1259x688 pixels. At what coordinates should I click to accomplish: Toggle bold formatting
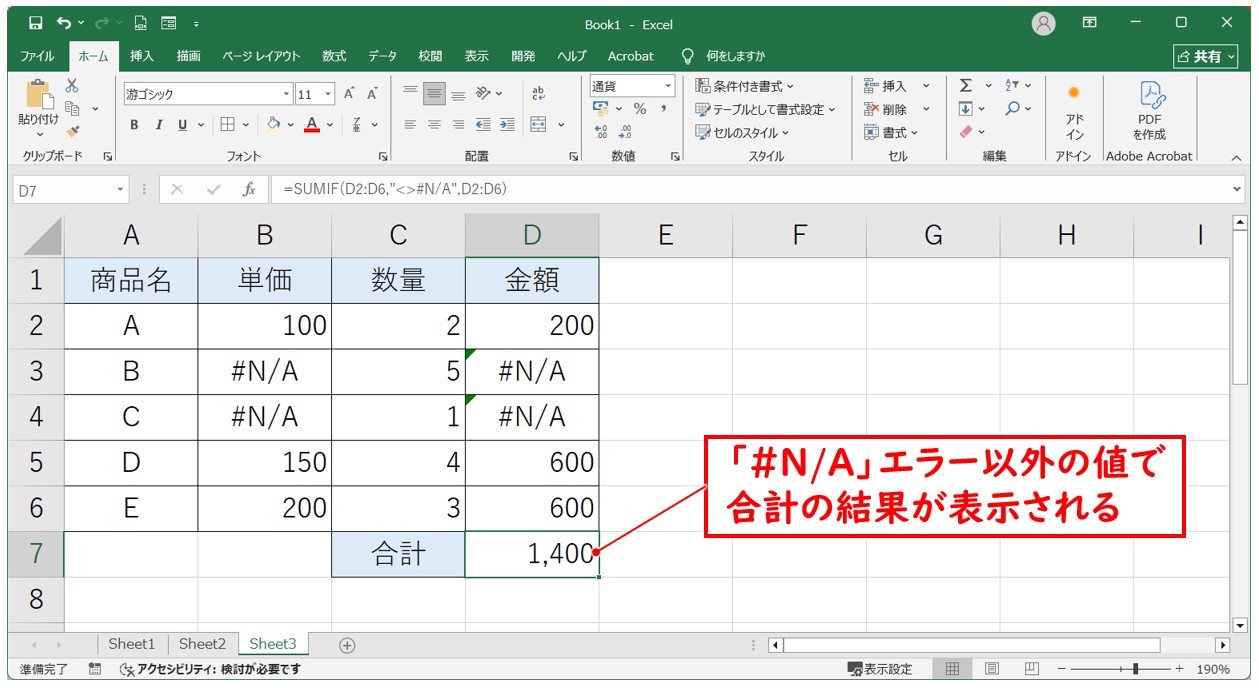click(x=135, y=125)
